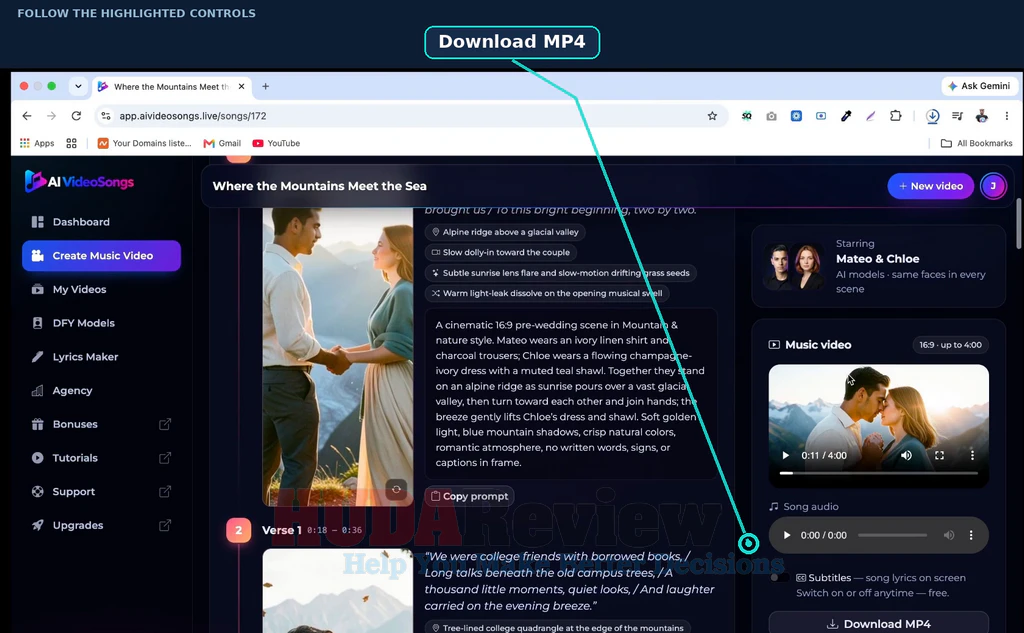Mute the music video volume icon
1024x633 pixels.
pos(906,455)
